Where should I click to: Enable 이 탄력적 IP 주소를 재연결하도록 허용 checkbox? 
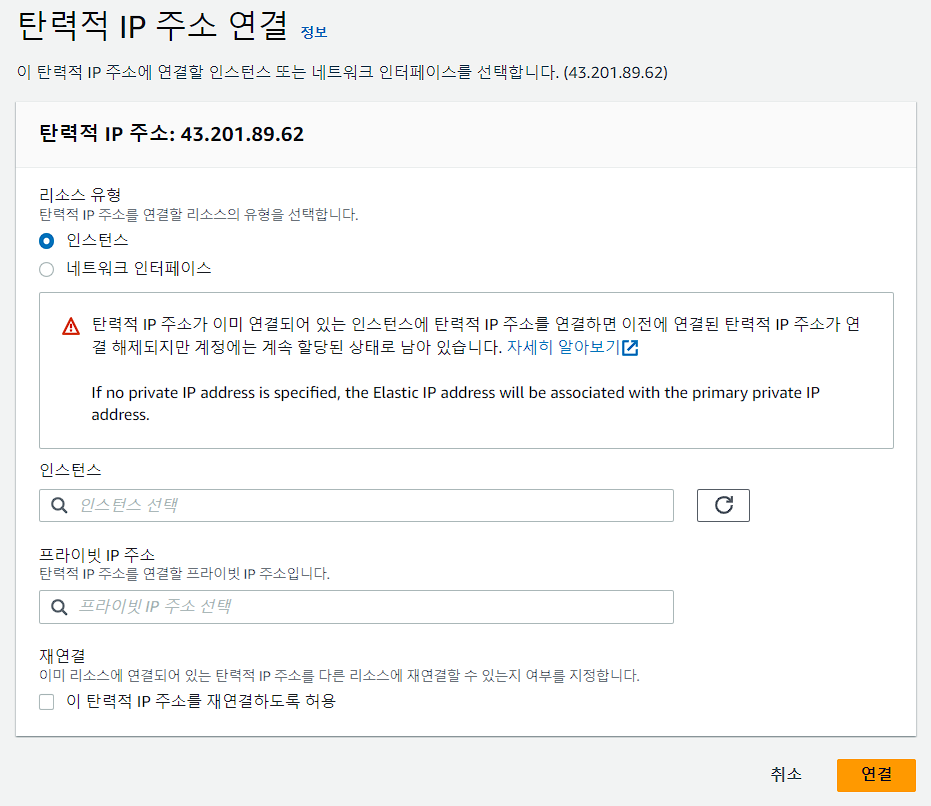click(46, 702)
